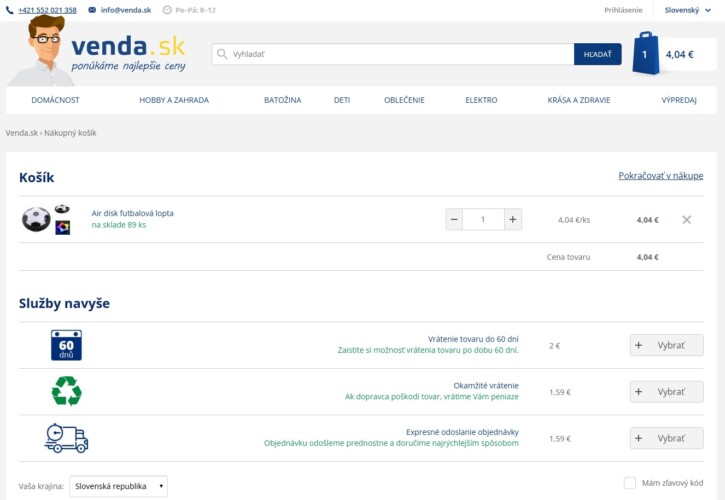
Task: Open the Domácnosť menu
Action: [x=55, y=100]
